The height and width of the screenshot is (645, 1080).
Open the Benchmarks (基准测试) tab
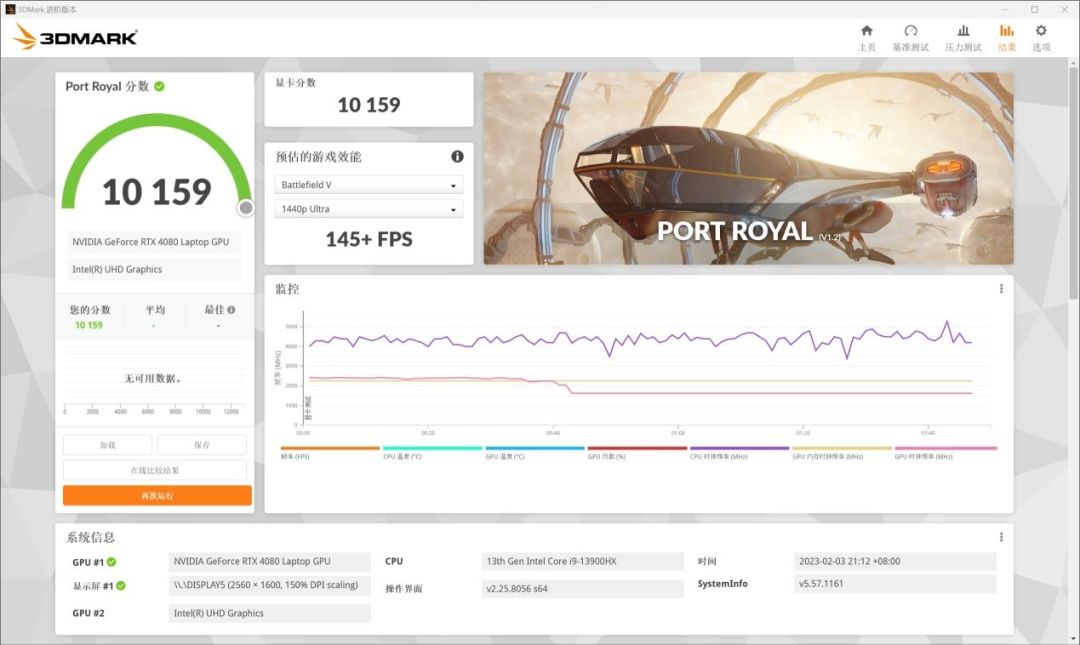[x=911, y=38]
